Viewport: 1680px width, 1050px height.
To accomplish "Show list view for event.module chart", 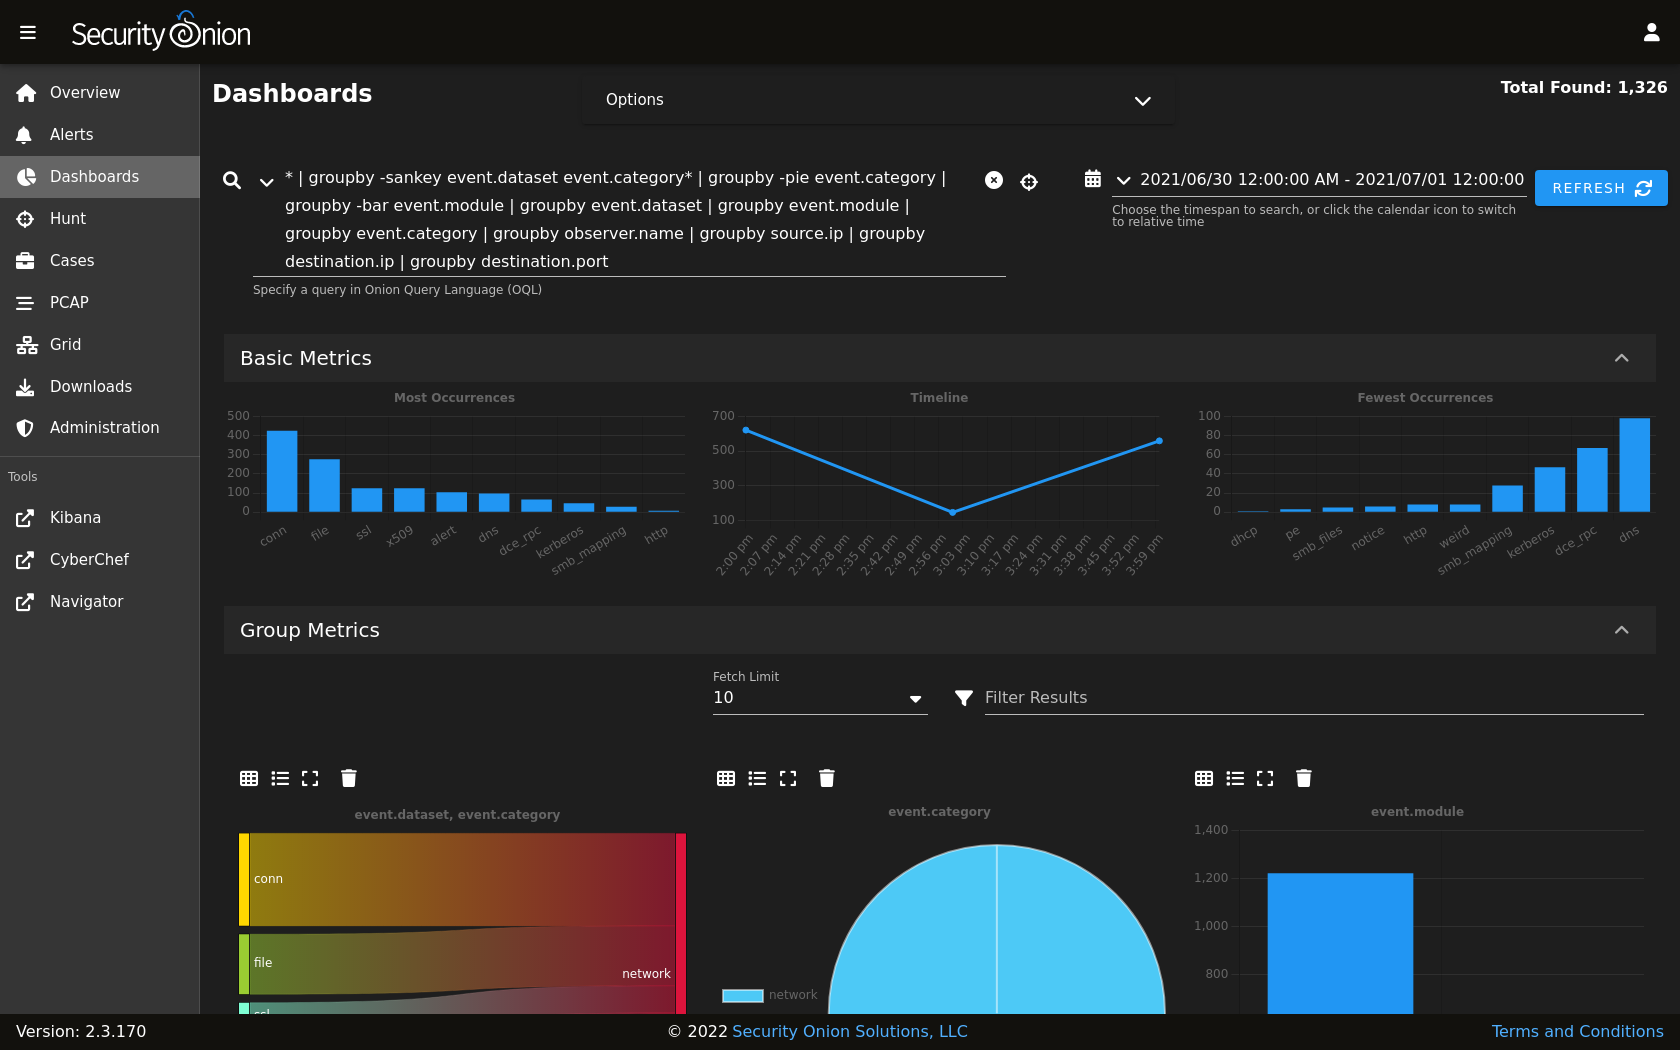I will 1235,778.
